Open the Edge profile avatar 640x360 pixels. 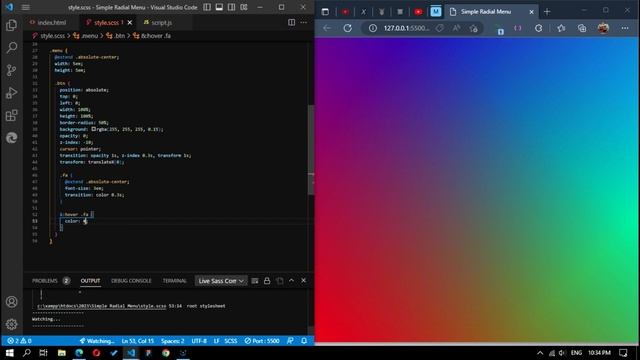(x=603, y=28)
